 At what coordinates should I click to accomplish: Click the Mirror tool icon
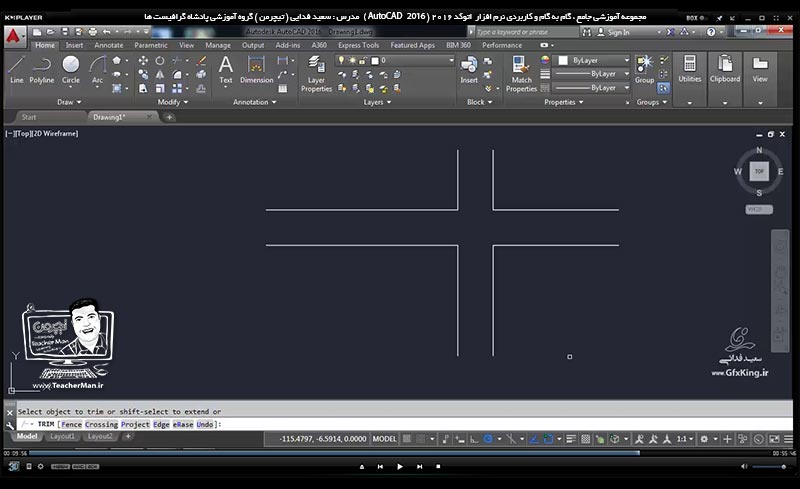click(160, 75)
